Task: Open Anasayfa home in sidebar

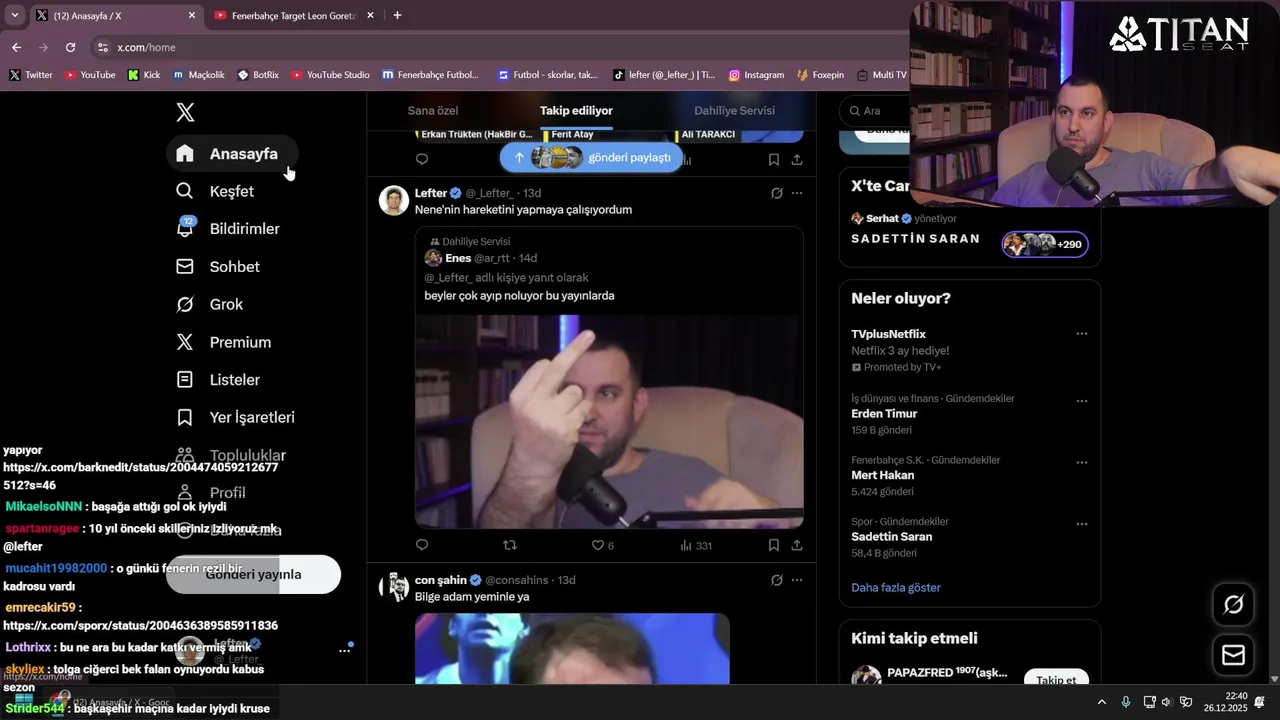Action: (x=232, y=154)
